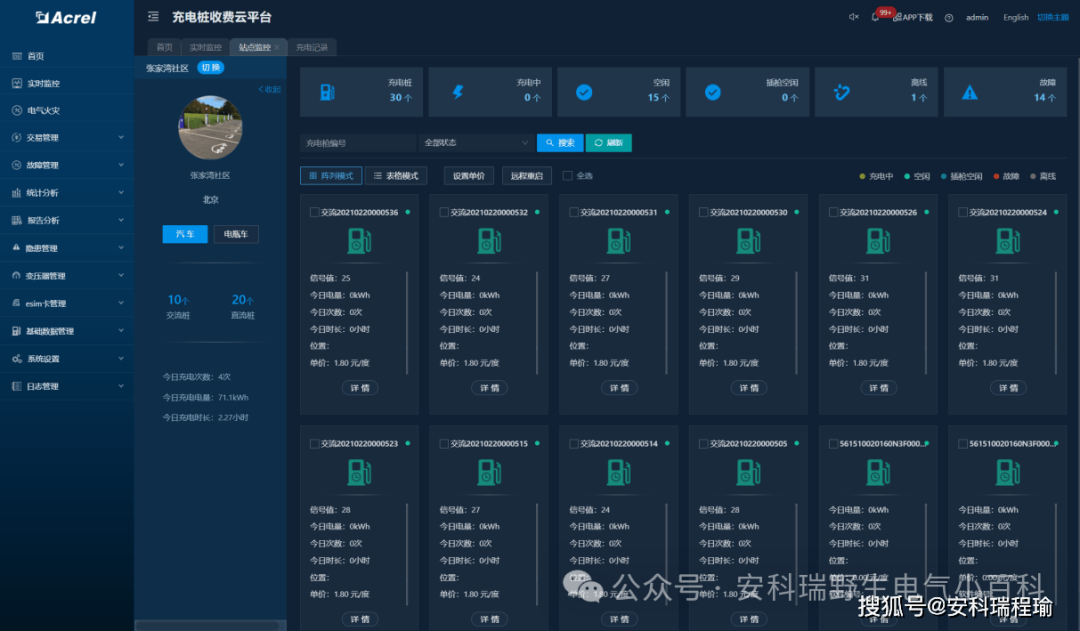Screen dimensions: 1080x631
Task: Click the 系统设置 gears icon
Action: (17, 359)
